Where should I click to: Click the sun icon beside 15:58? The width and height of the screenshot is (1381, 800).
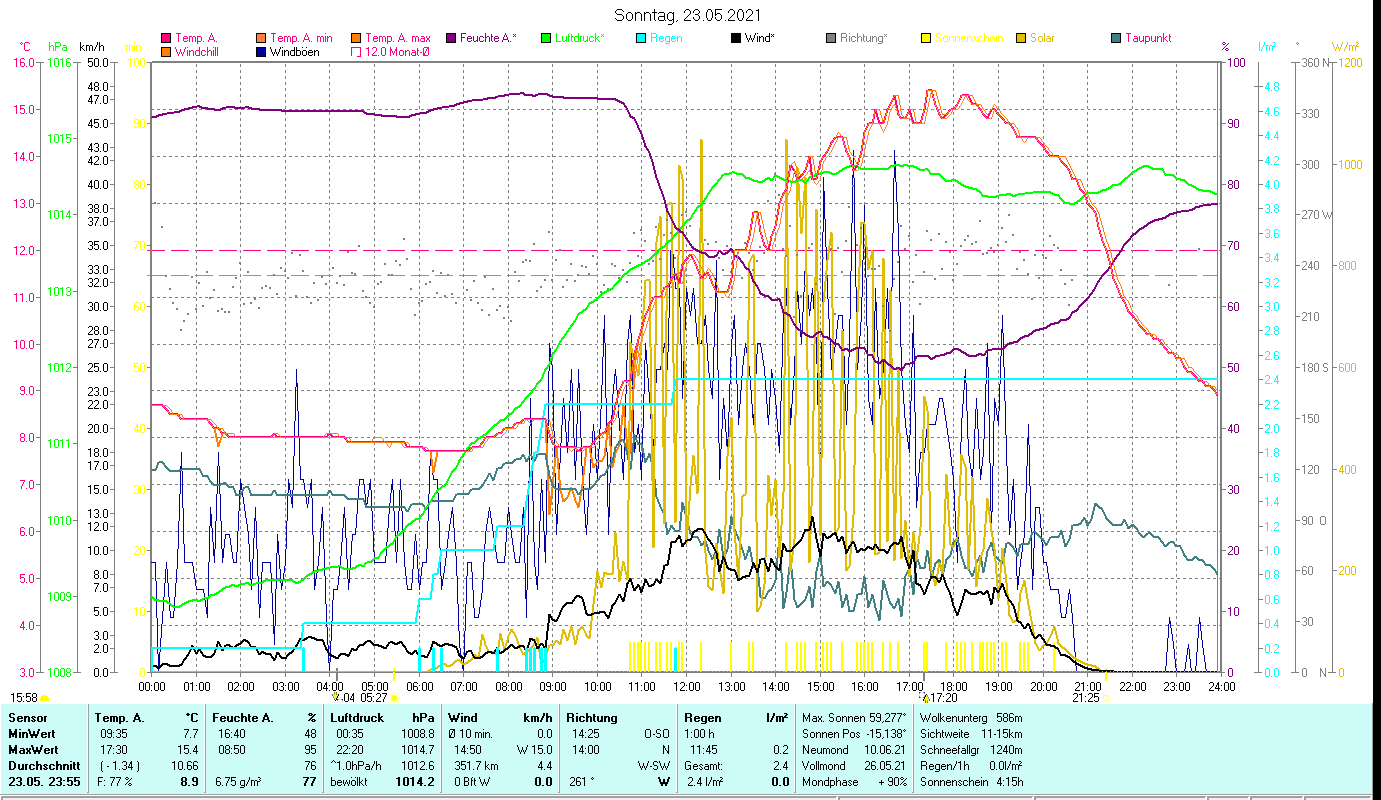(44, 698)
